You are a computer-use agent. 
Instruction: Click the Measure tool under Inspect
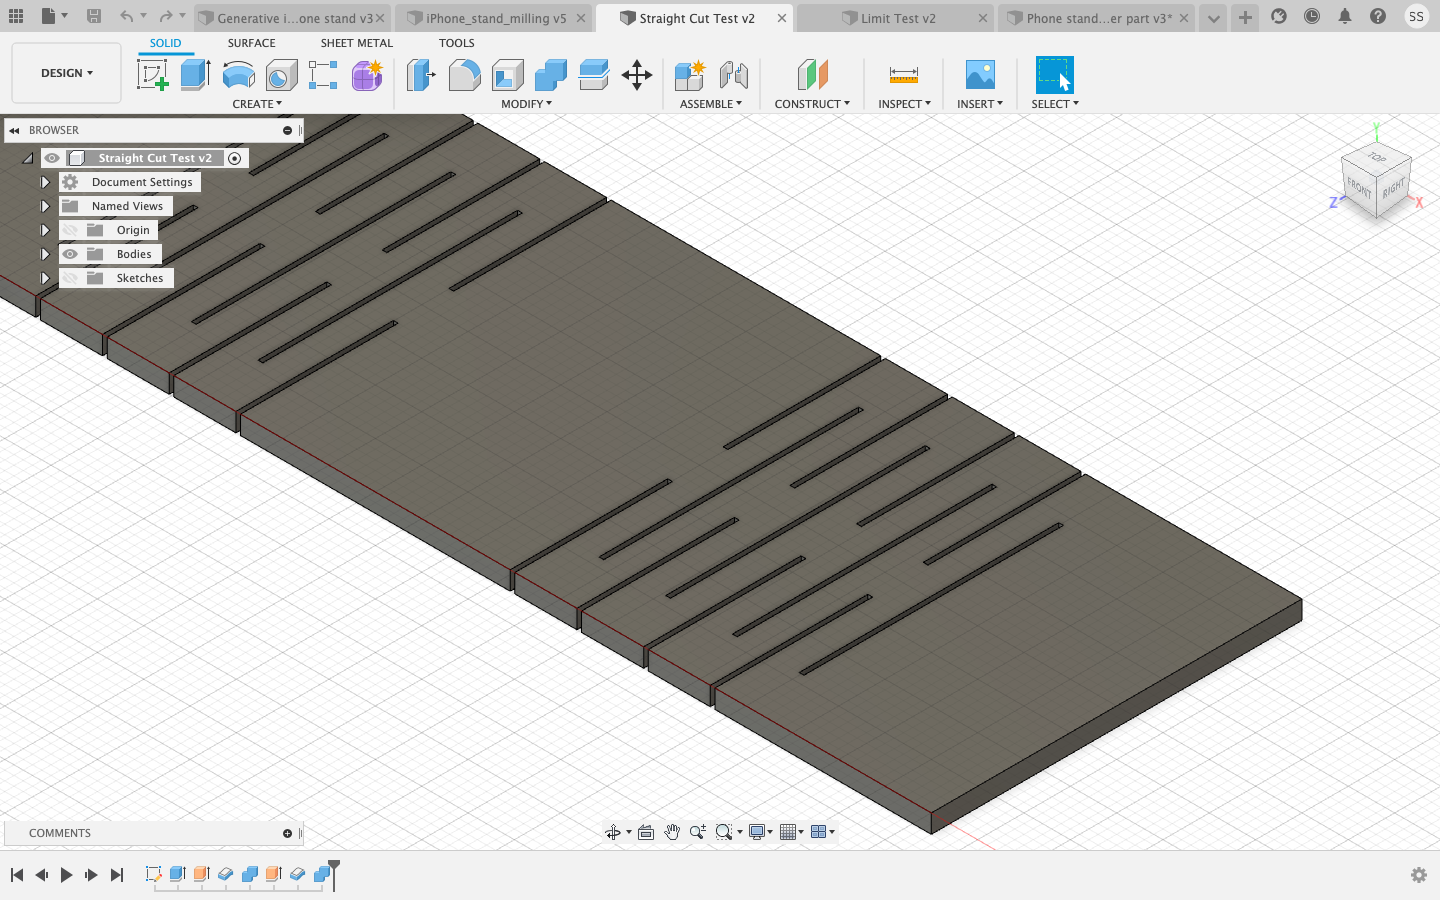point(903,75)
